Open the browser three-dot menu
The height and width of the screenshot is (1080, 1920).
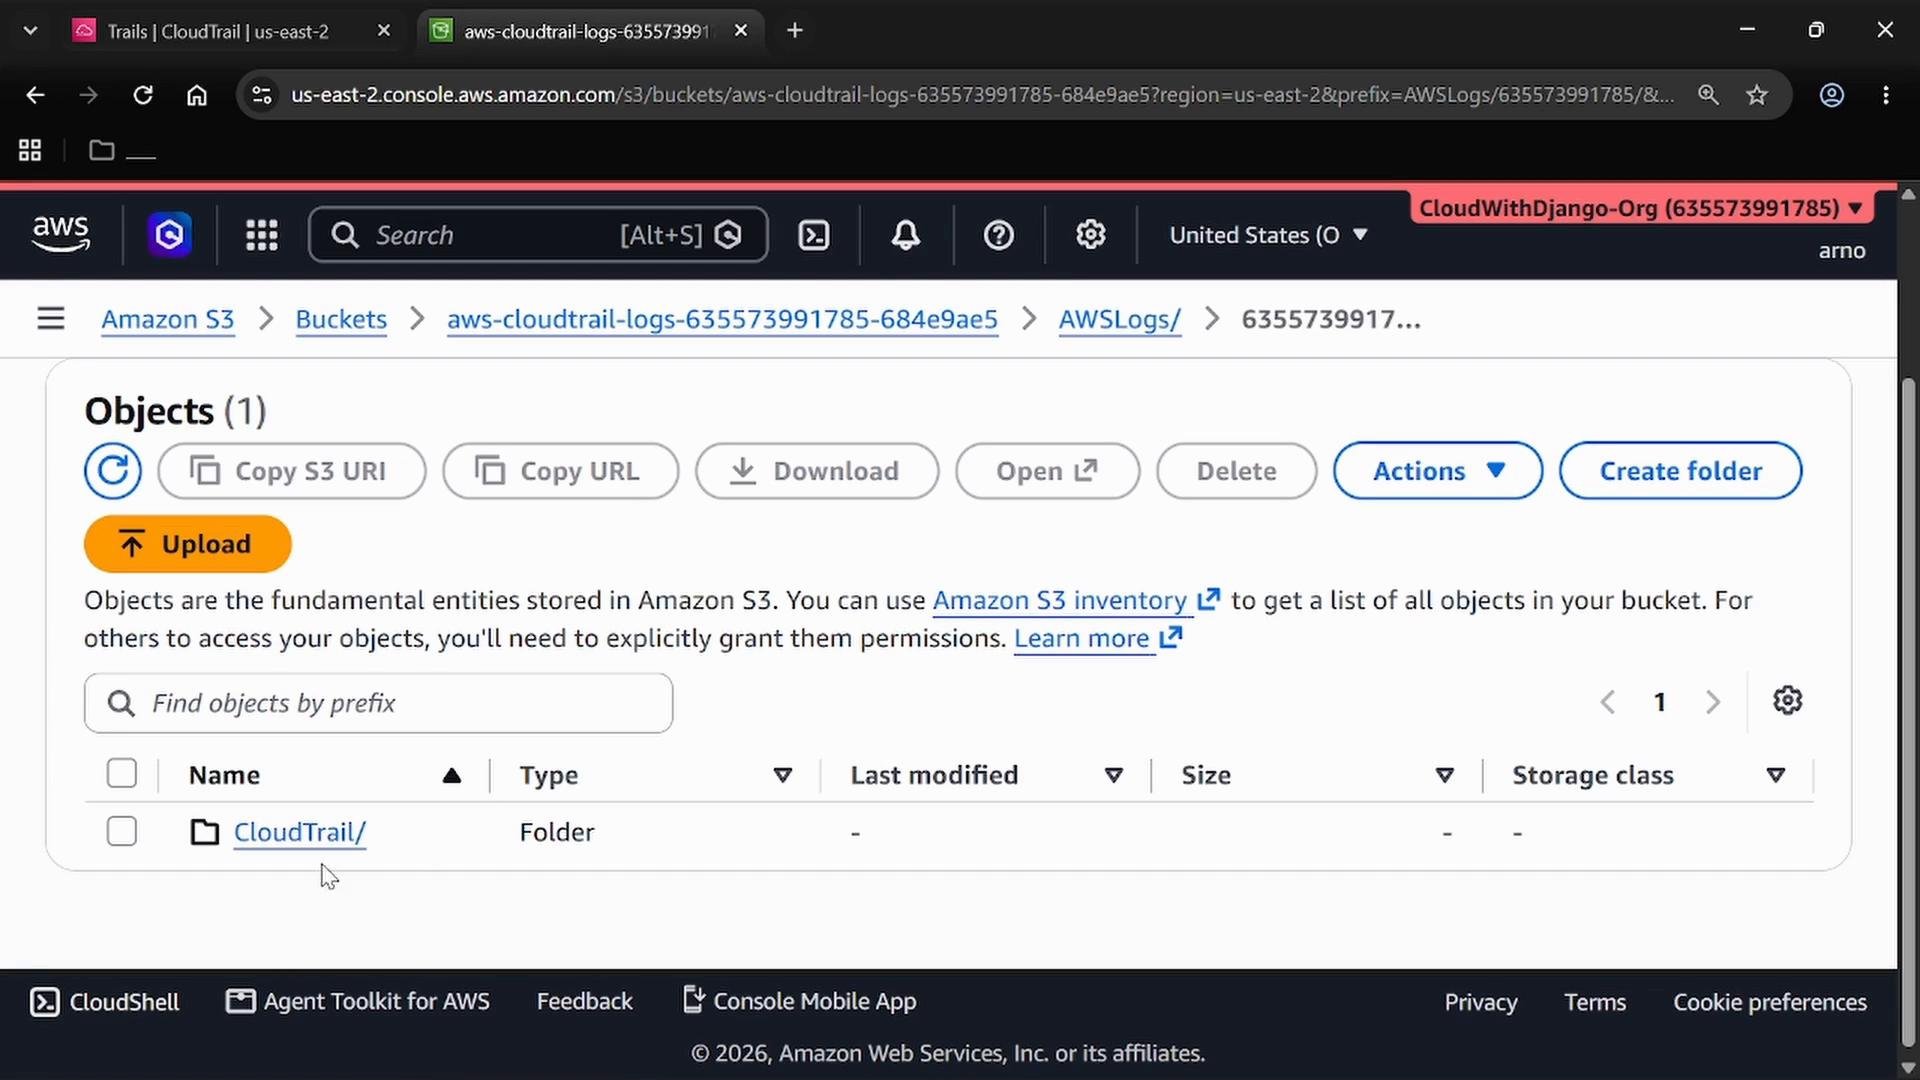pyautogui.click(x=1886, y=95)
